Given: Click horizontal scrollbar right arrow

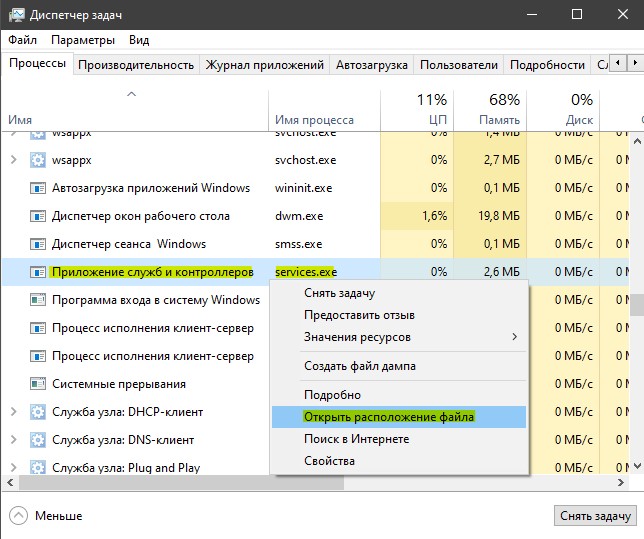Looking at the screenshot, I should (x=621, y=482).
